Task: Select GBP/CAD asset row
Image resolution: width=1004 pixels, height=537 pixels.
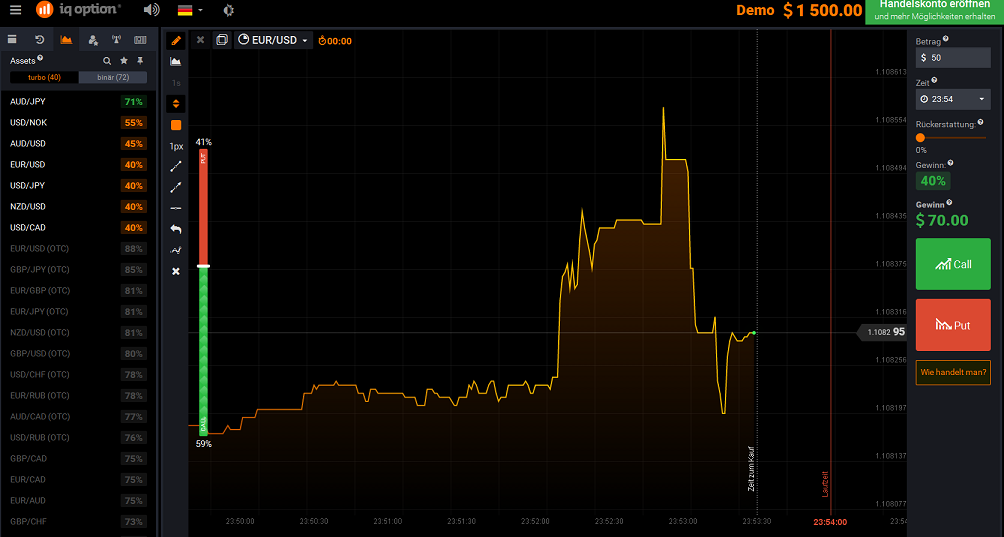Action: 78,458
